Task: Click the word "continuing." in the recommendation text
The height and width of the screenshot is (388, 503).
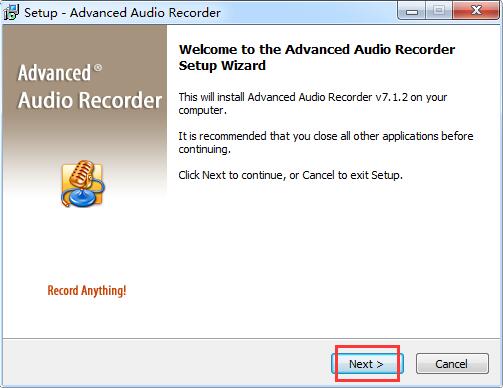Action: pyautogui.click(x=205, y=149)
